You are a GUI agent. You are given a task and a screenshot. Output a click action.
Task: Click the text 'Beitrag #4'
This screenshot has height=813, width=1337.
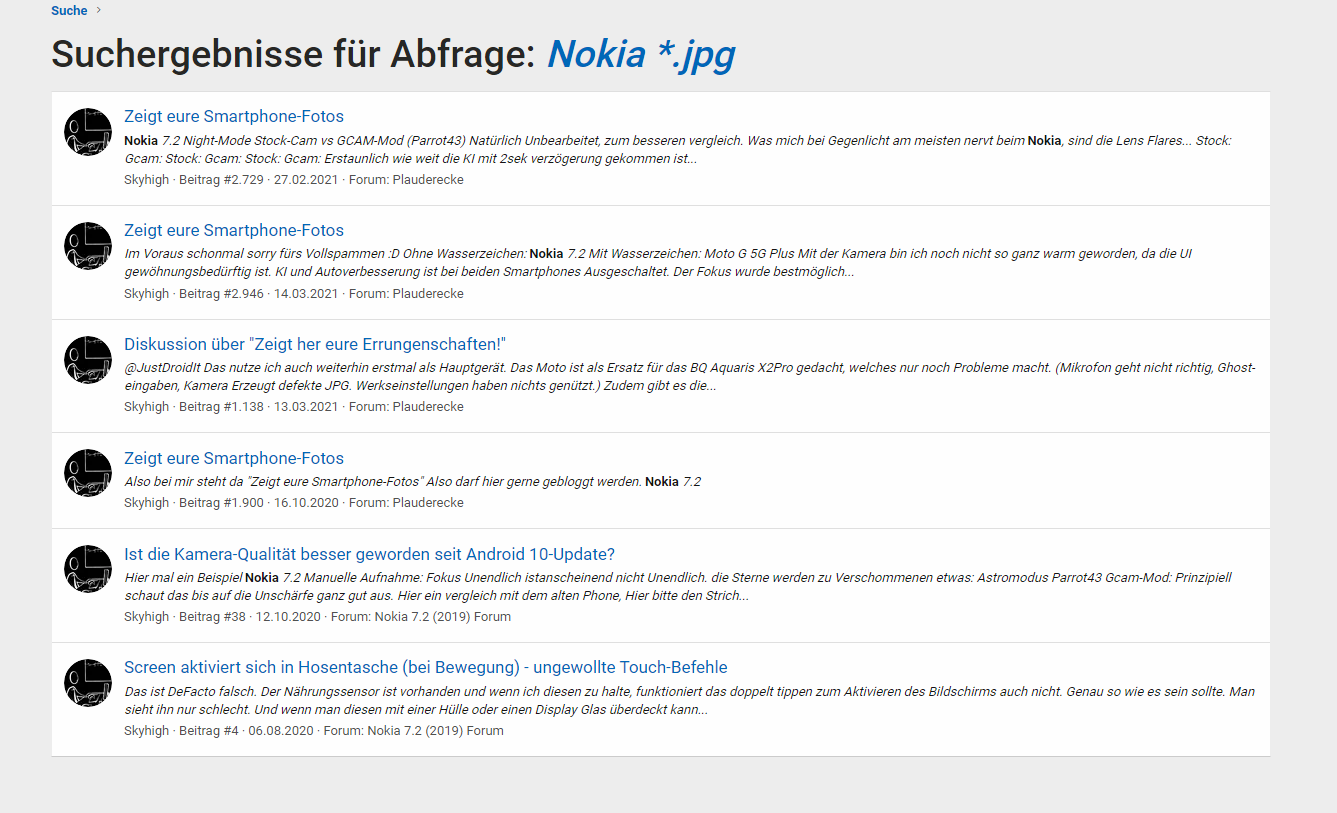(x=209, y=731)
